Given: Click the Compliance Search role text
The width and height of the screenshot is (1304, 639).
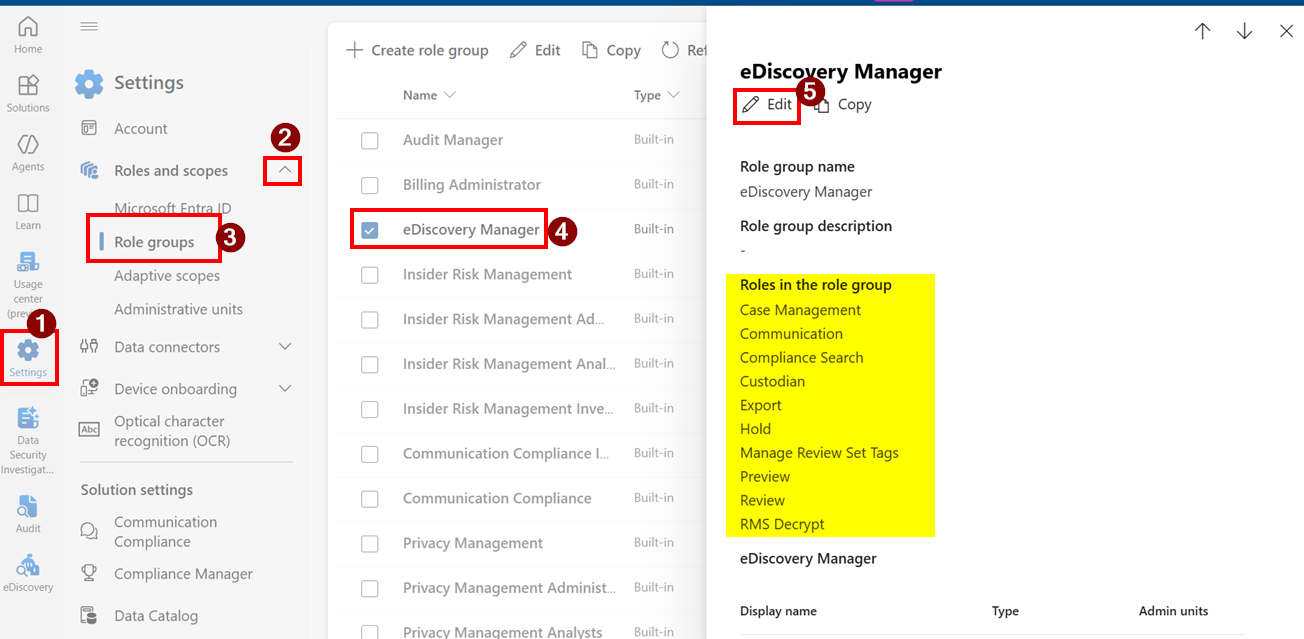Looking at the screenshot, I should point(801,358).
